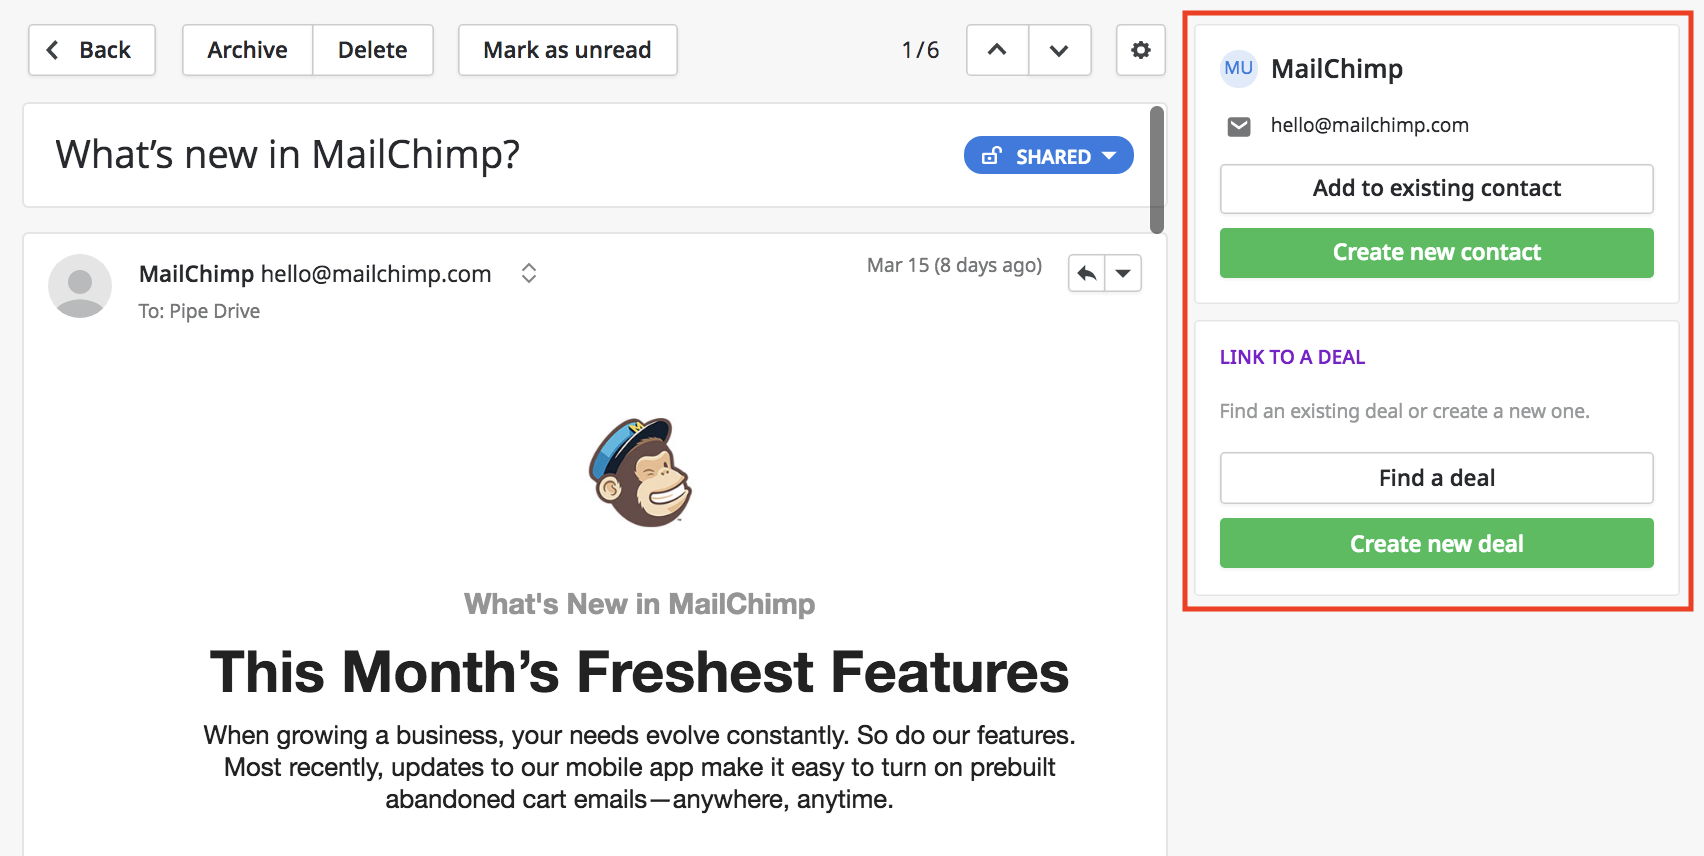
Task: Click the green Create new contact button
Action: point(1436,253)
